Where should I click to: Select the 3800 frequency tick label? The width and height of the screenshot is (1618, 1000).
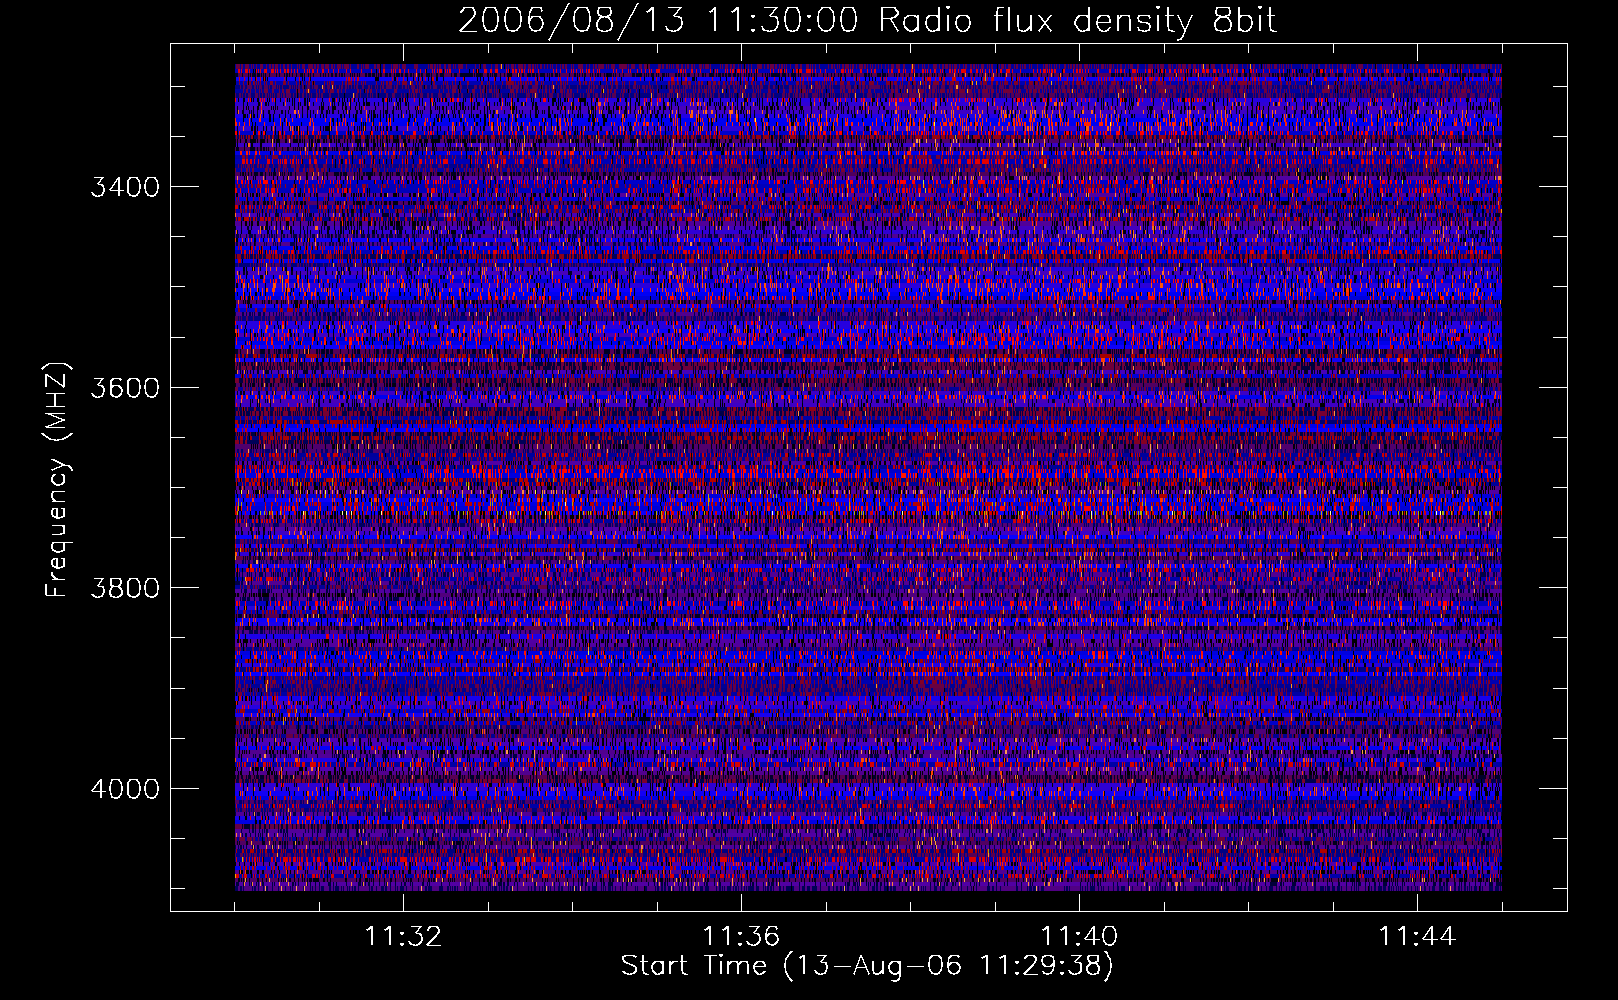pyautogui.click(x=125, y=588)
